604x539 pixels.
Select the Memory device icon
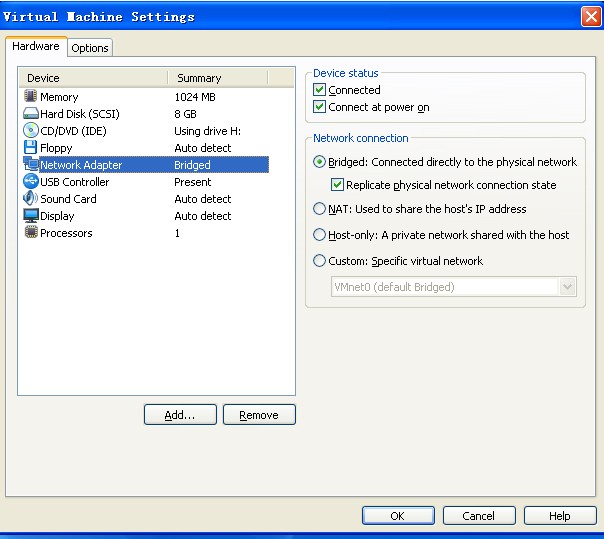pos(30,97)
